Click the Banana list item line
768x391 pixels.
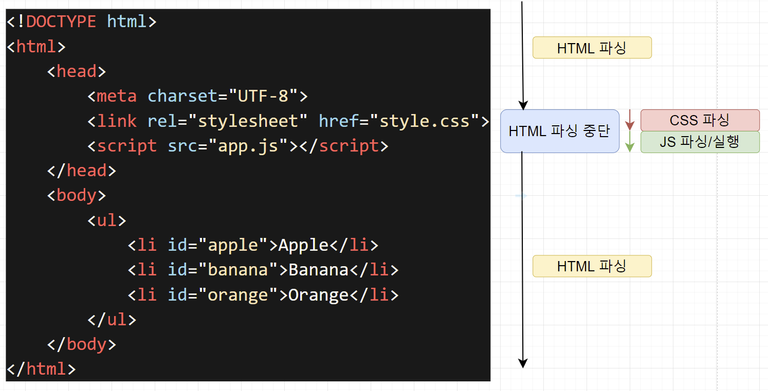[263, 270]
